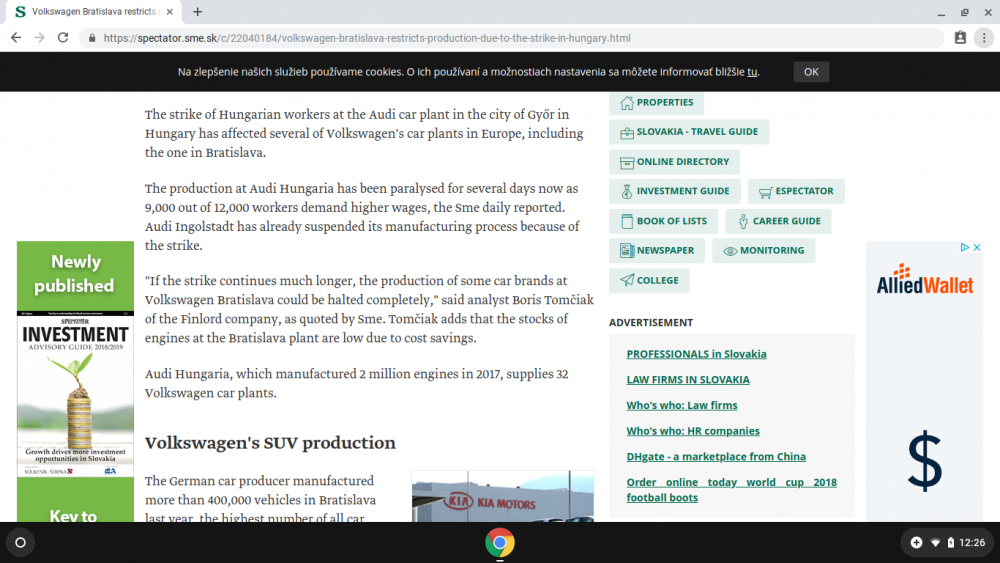Viewport: 1000px width, 563px height.
Task: Click the AdChoices triangle icon
Action: pyautogui.click(x=964, y=247)
